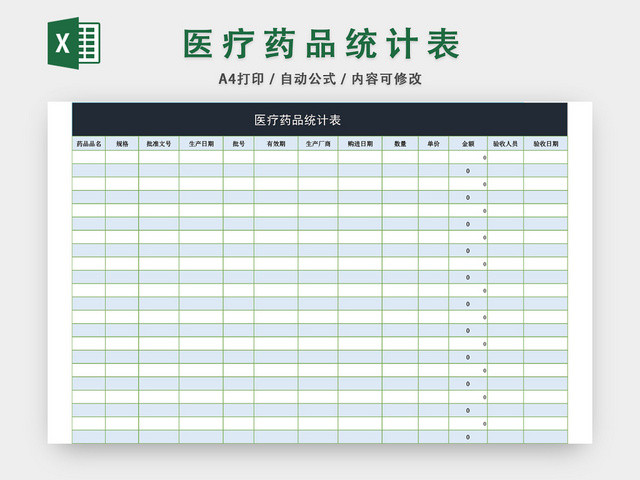Select the 验收人员 column header
The height and width of the screenshot is (480, 640).
tap(505, 144)
